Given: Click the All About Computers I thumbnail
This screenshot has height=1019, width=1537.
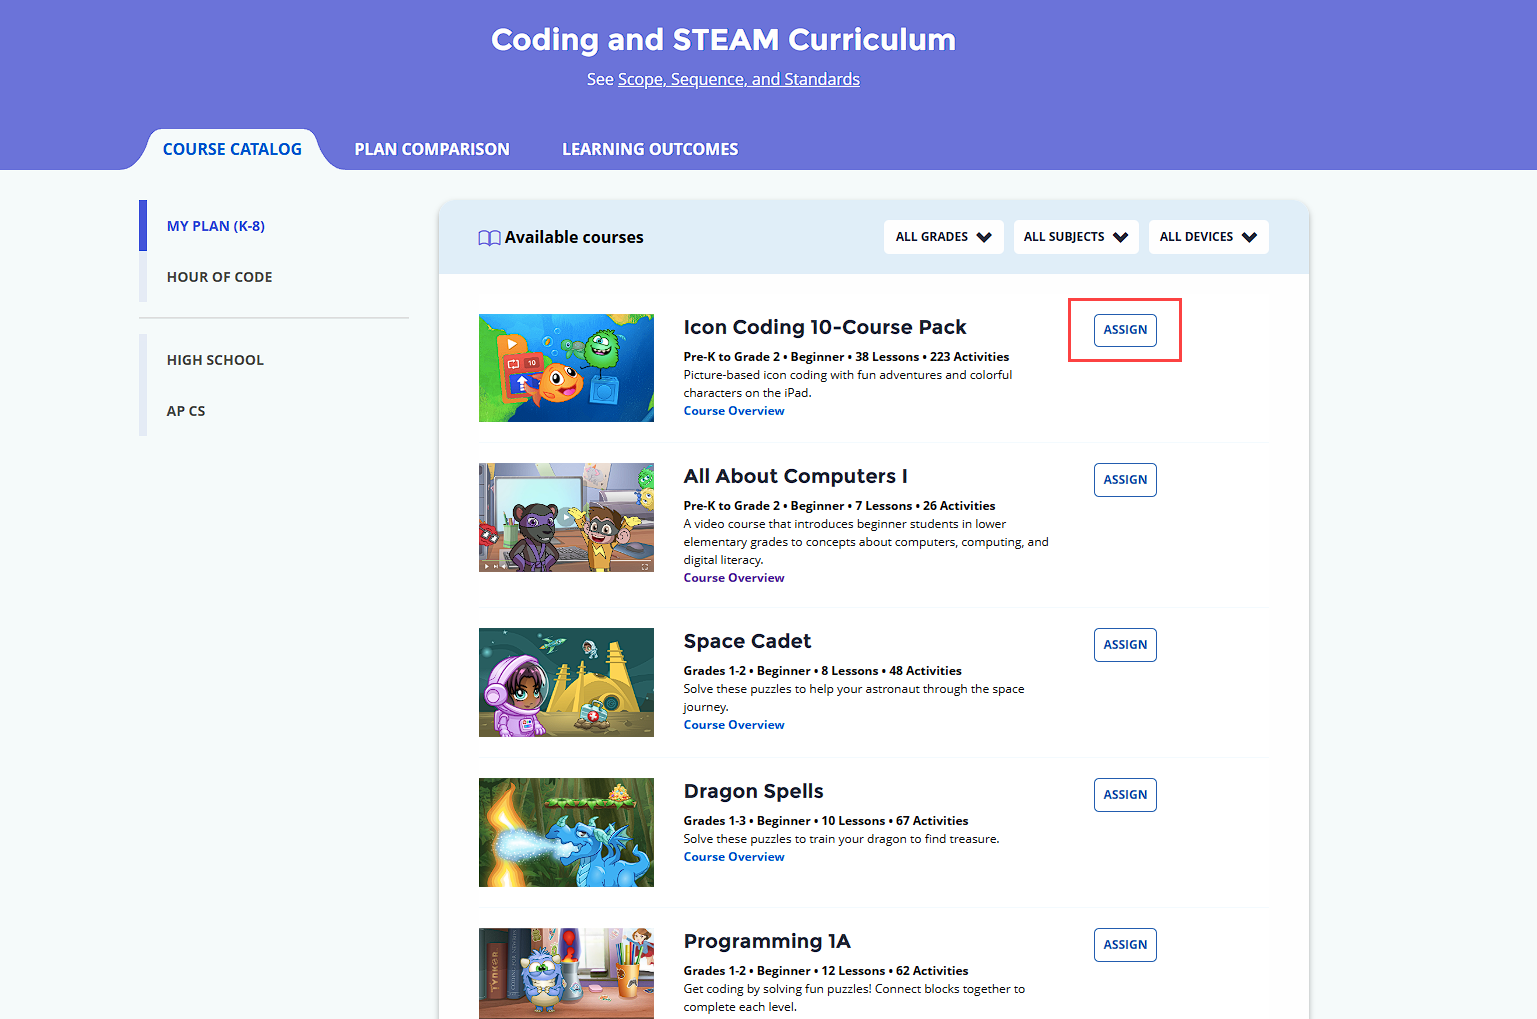Looking at the screenshot, I should point(566,517).
